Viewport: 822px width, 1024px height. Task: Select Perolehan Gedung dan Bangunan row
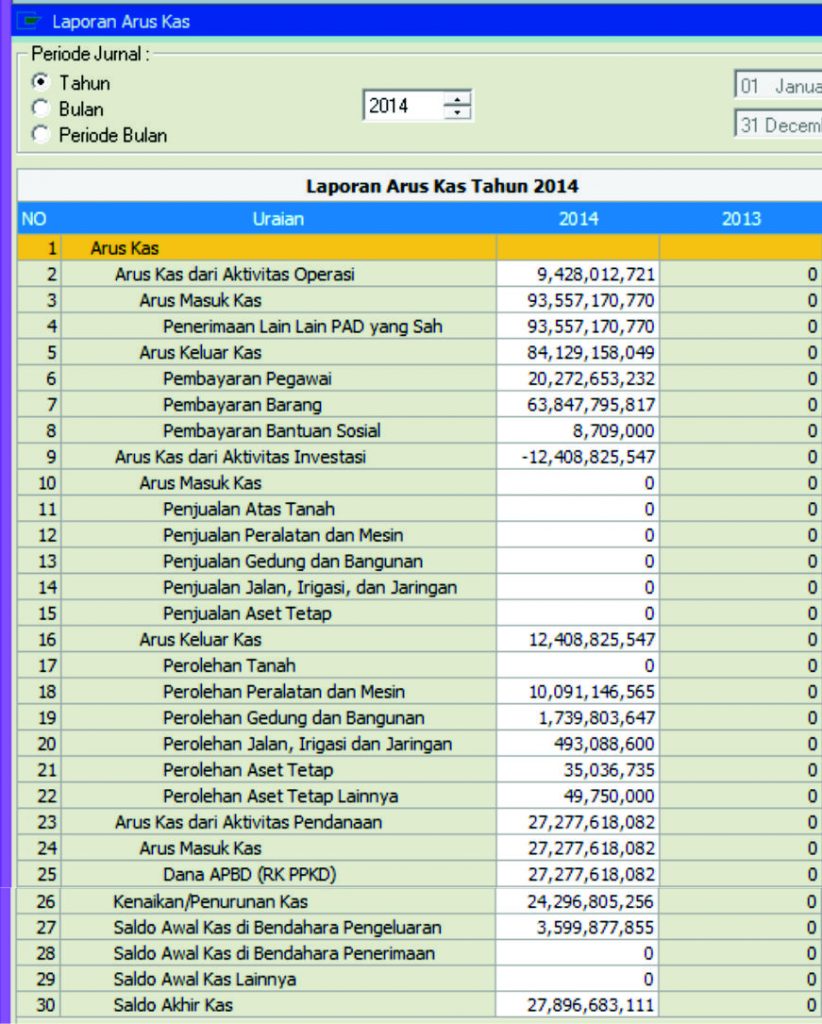[x=419, y=718]
